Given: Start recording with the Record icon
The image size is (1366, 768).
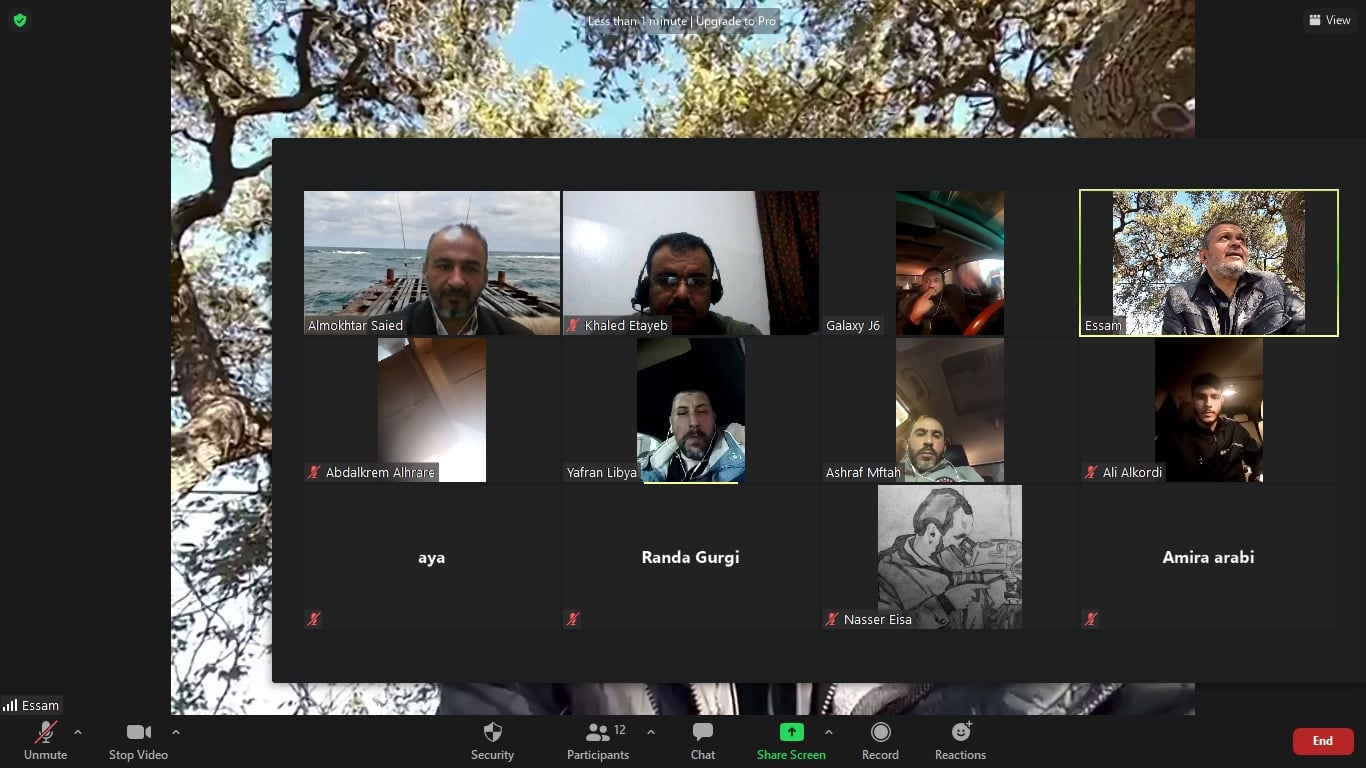Looking at the screenshot, I should coord(880,733).
